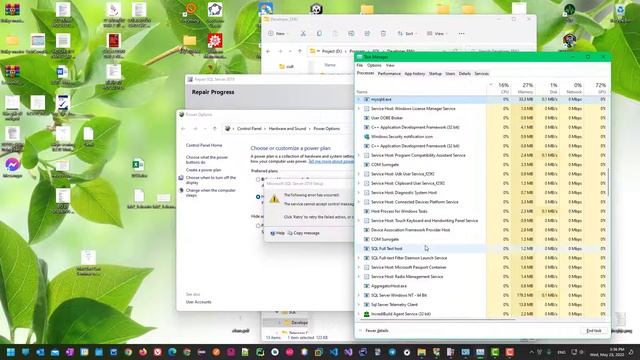
Task: Open the Services tab in Task Manager
Action: (481, 74)
